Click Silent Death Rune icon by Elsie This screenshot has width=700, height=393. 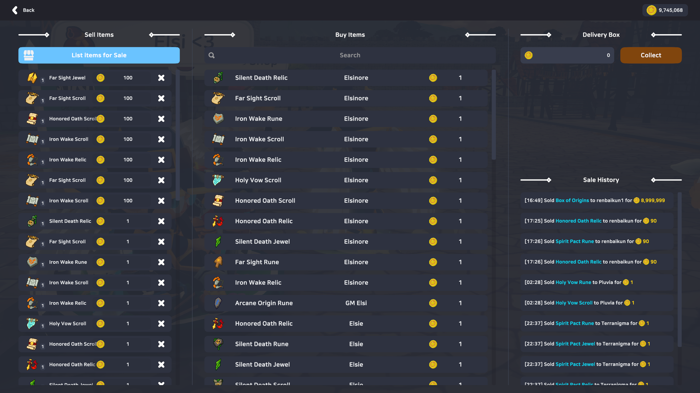pos(218,344)
